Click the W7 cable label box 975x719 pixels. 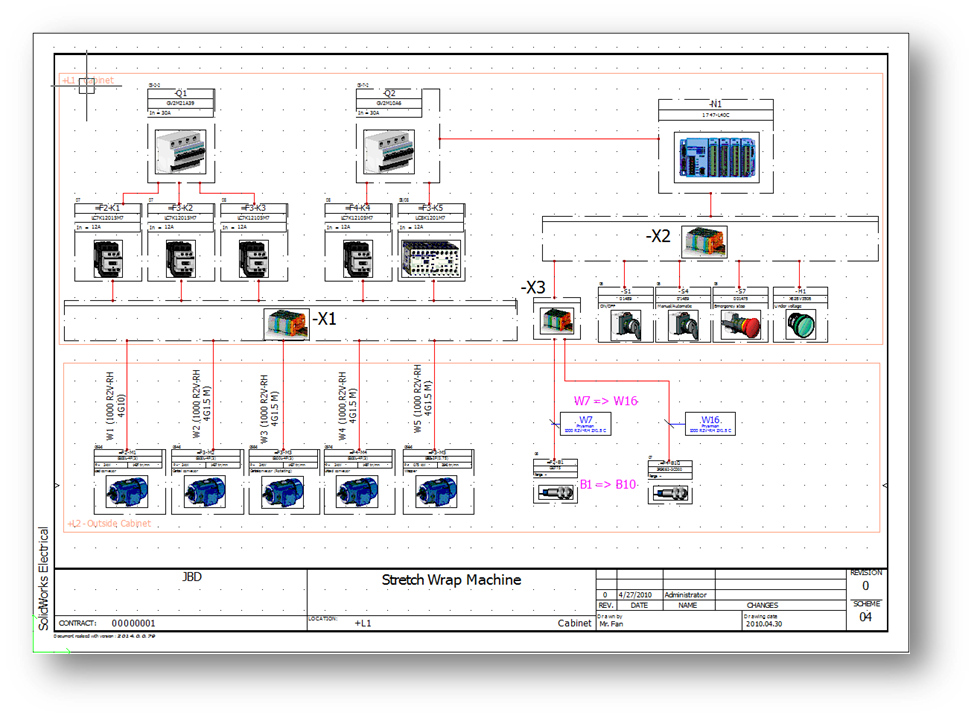[585, 424]
